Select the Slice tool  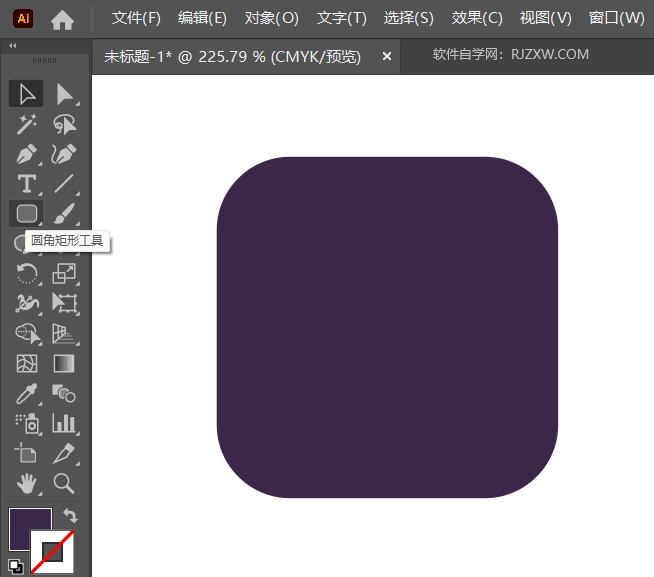pyautogui.click(x=64, y=454)
